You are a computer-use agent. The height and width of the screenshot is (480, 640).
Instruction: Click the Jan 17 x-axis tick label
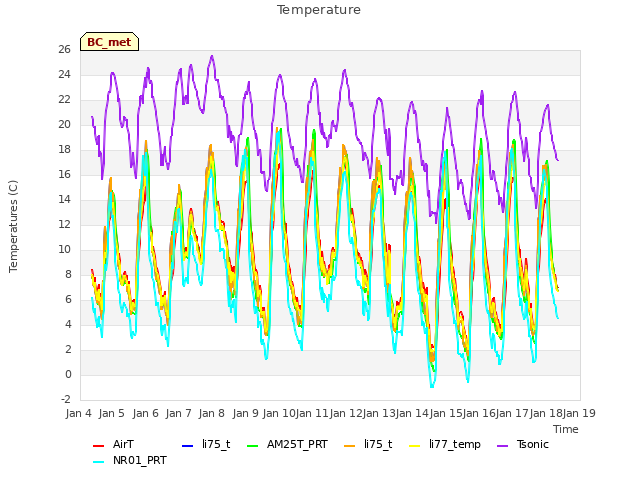(x=513, y=413)
